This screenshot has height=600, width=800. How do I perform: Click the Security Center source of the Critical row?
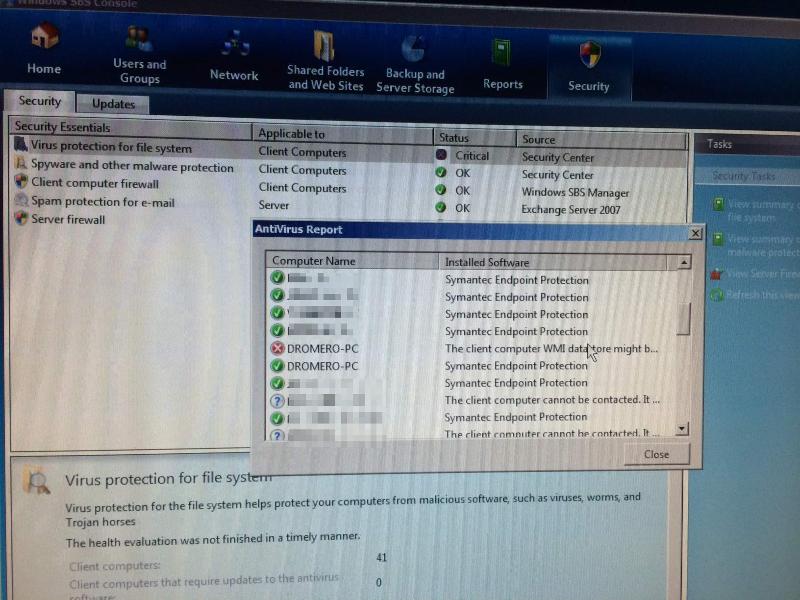tap(558, 158)
